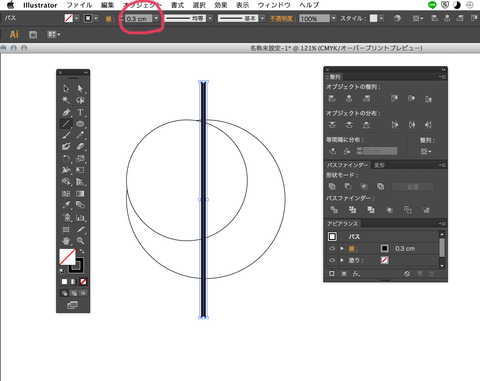Click the 拡張 expand button
480x381 pixels.
(x=413, y=187)
